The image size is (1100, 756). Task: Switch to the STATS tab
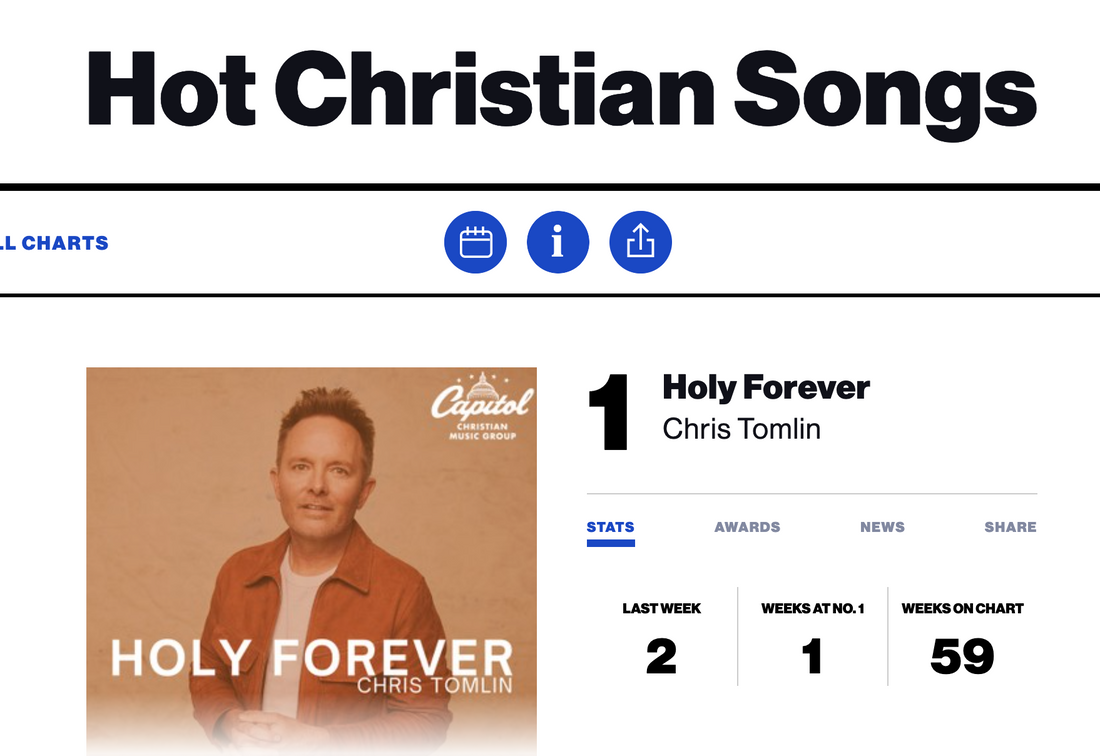[x=610, y=527]
